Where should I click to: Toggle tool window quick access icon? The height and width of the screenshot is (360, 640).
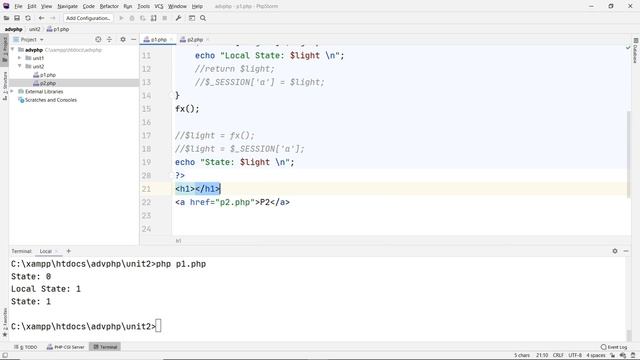tap(5, 356)
